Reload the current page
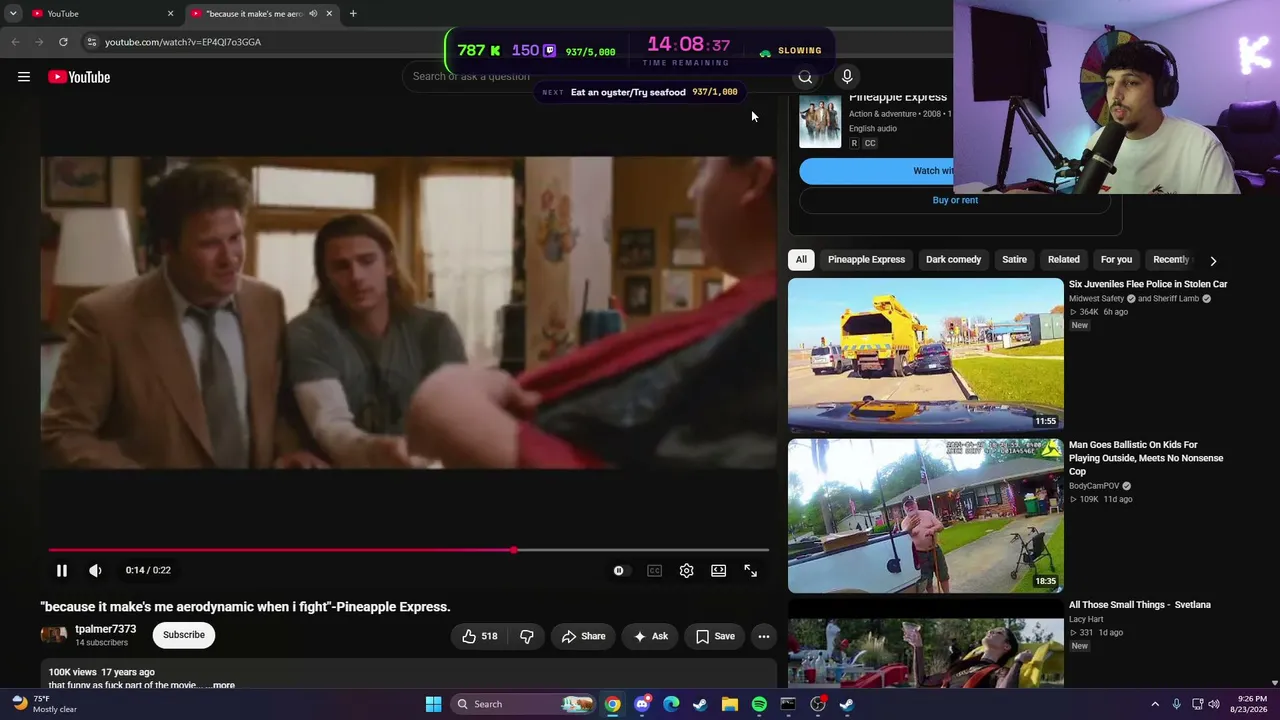The image size is (1280, 720). [63, 42]
